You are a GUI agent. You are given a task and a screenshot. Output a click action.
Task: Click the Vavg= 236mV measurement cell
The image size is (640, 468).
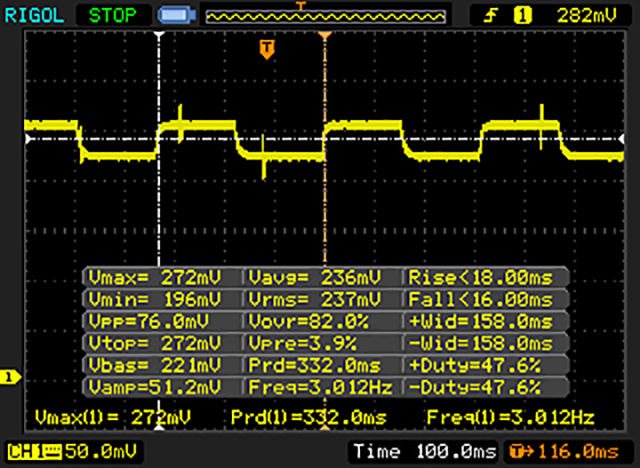point(322,277)
